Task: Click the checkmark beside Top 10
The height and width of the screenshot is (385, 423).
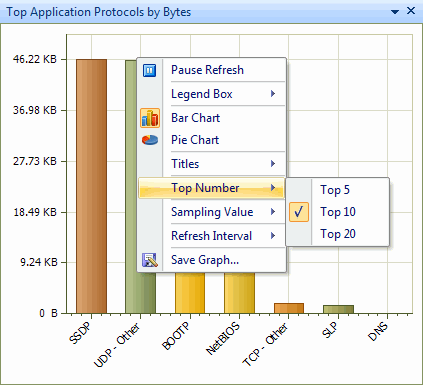Action: (299, 212)
